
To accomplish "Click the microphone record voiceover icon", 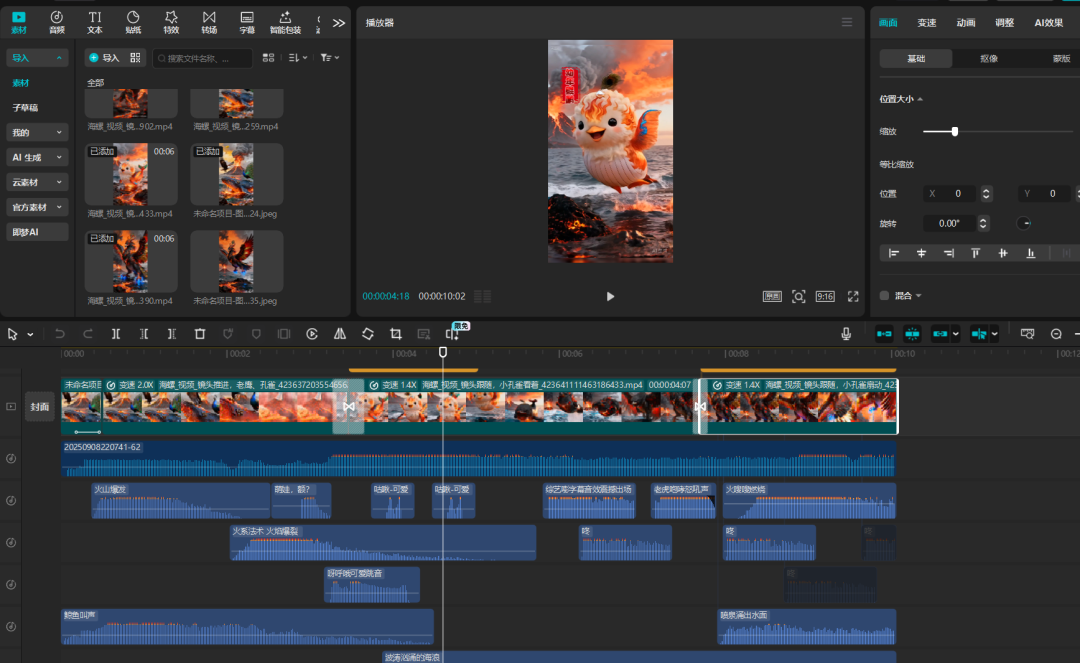I will [846, 334].
